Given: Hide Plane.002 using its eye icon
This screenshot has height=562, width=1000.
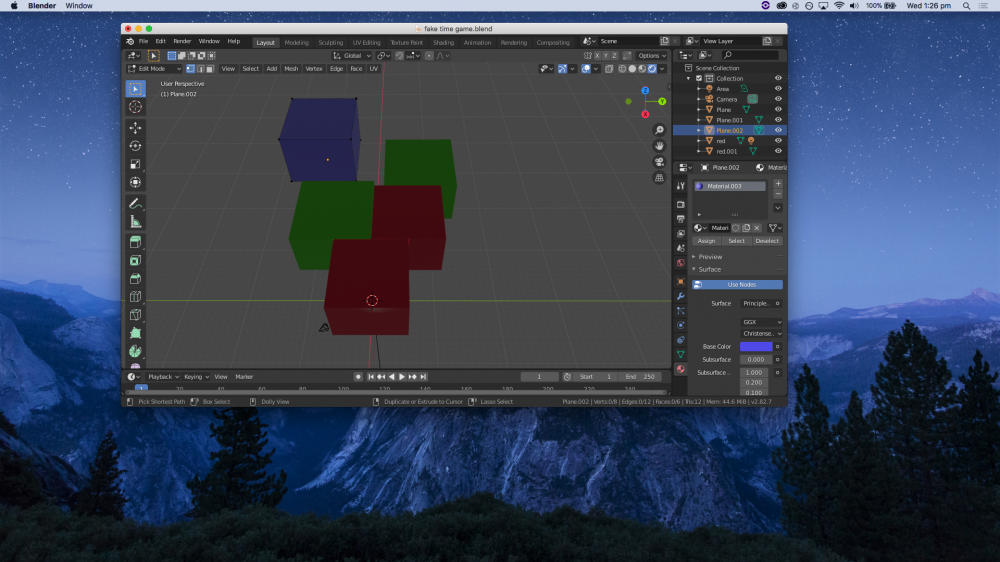Looking at the screenshot, I should coord(778,130).
